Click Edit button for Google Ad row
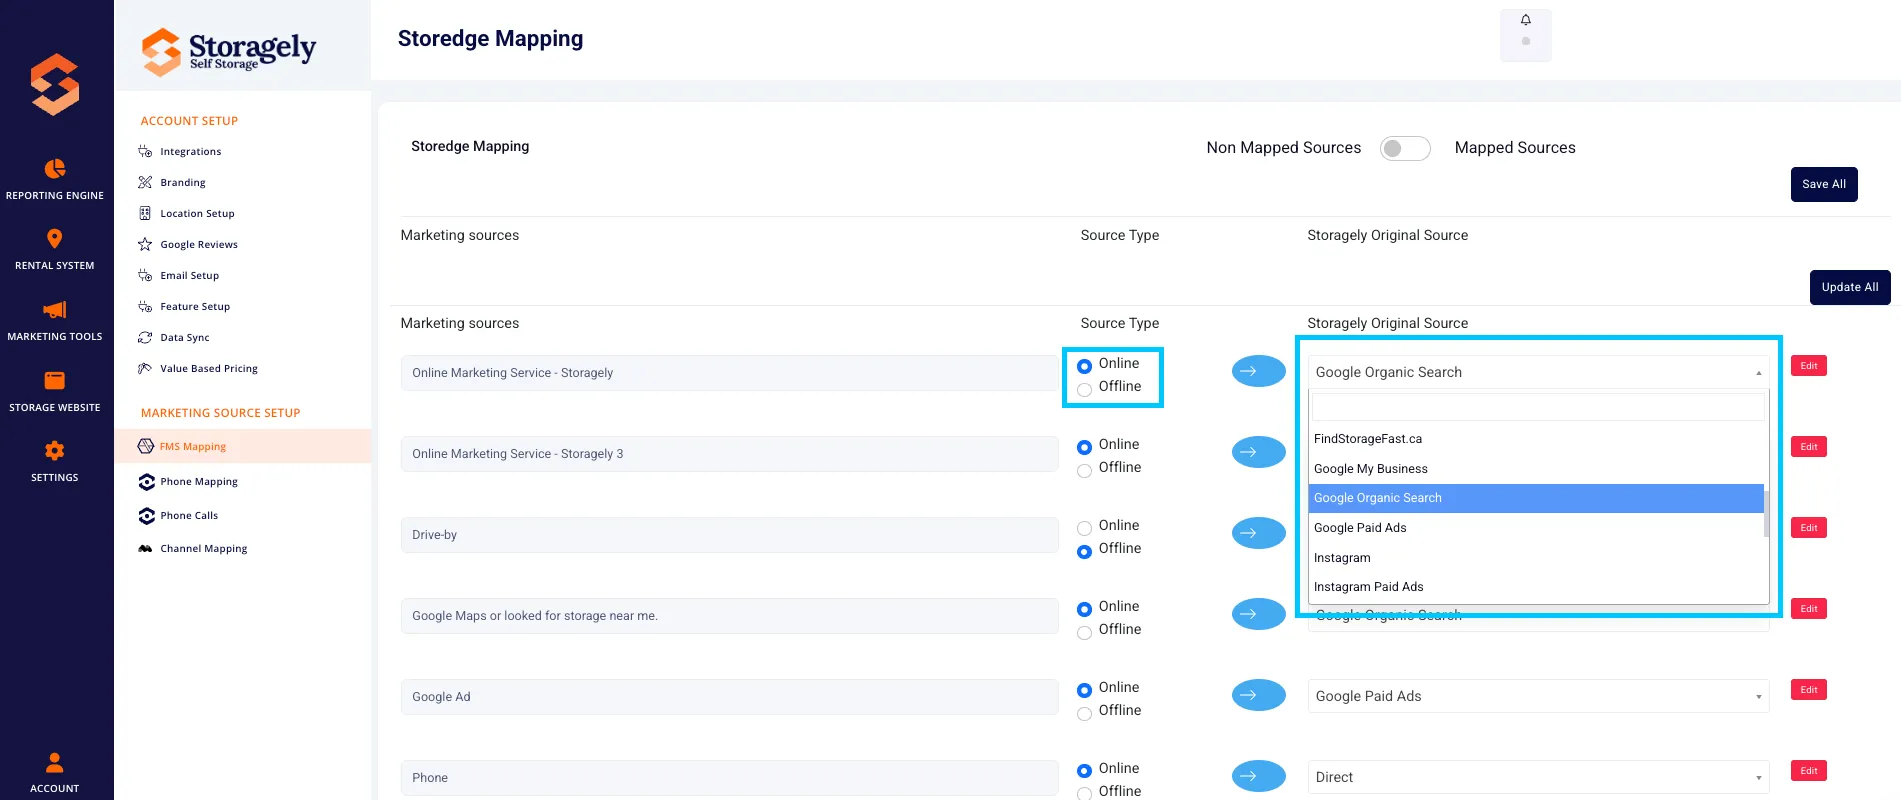Screen dimensions: 1901x800 (x=1809, y=690)
